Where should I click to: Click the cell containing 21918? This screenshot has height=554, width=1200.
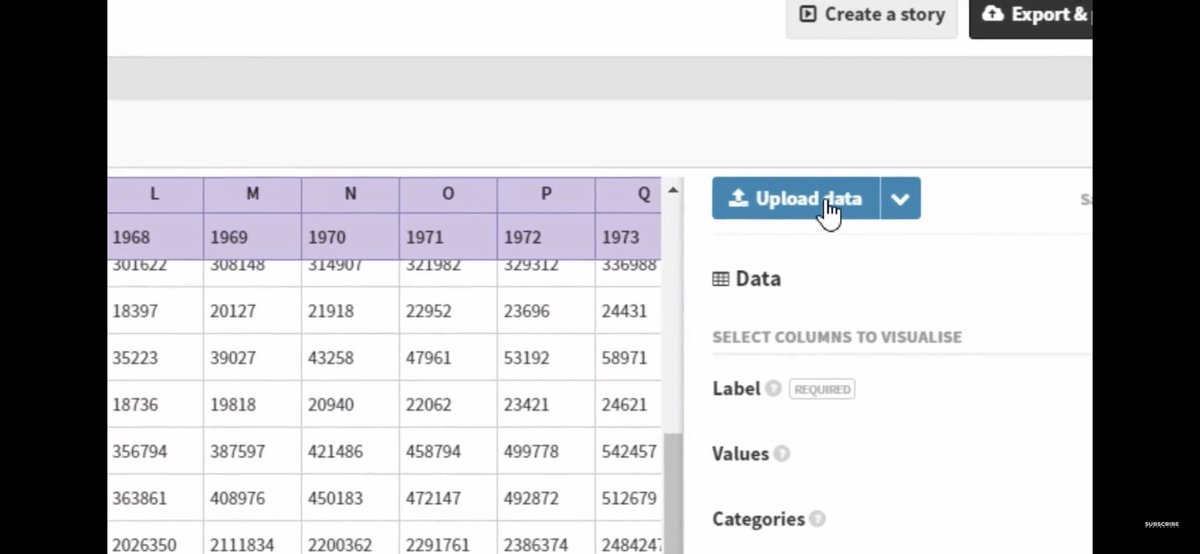(x=351, y=311)
